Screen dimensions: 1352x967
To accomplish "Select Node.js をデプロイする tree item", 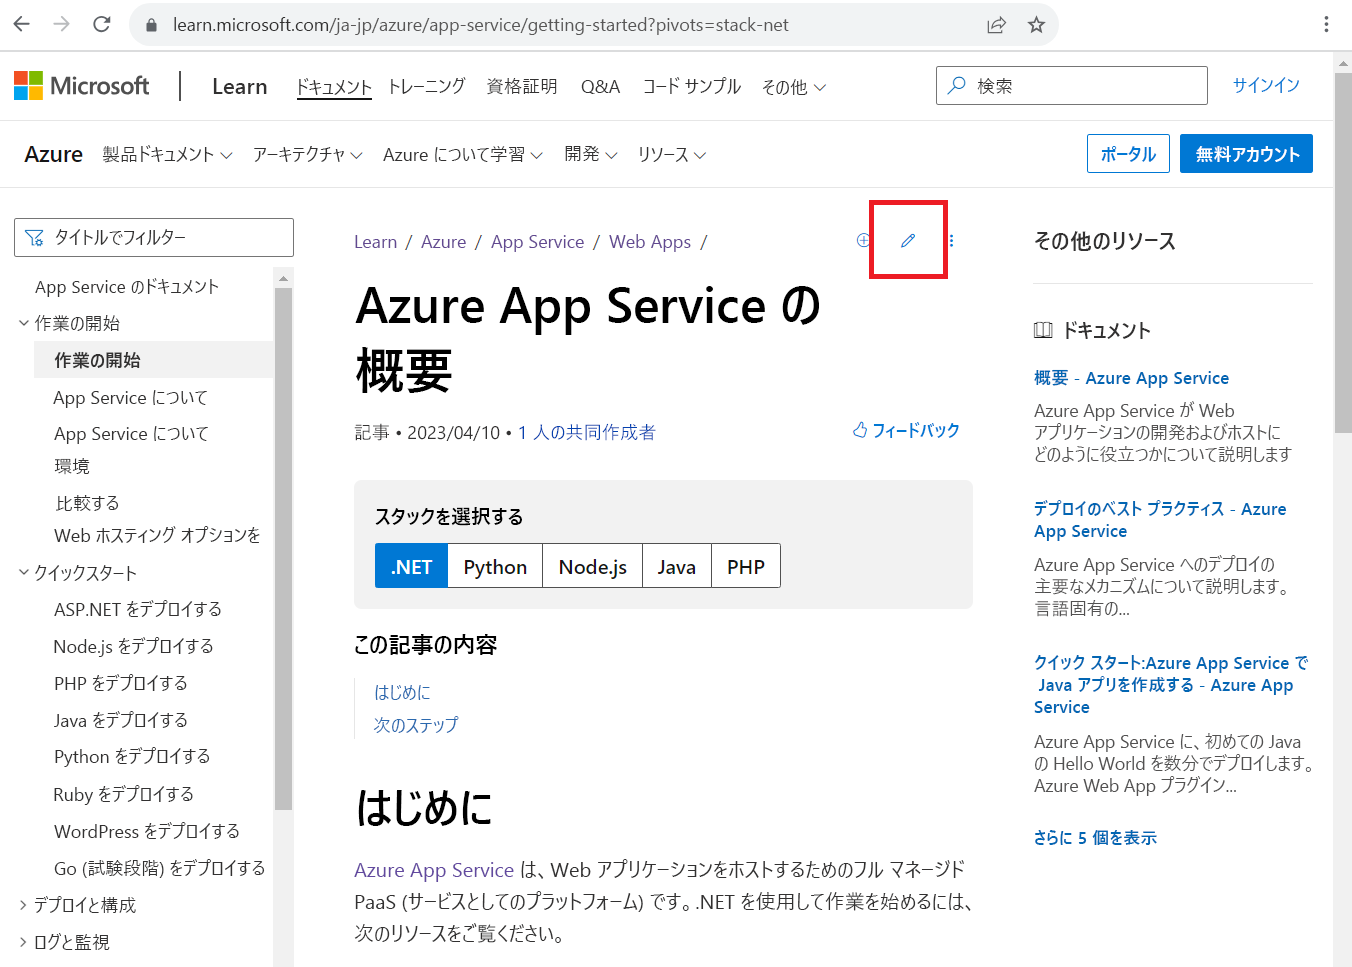I will [134, 646].
